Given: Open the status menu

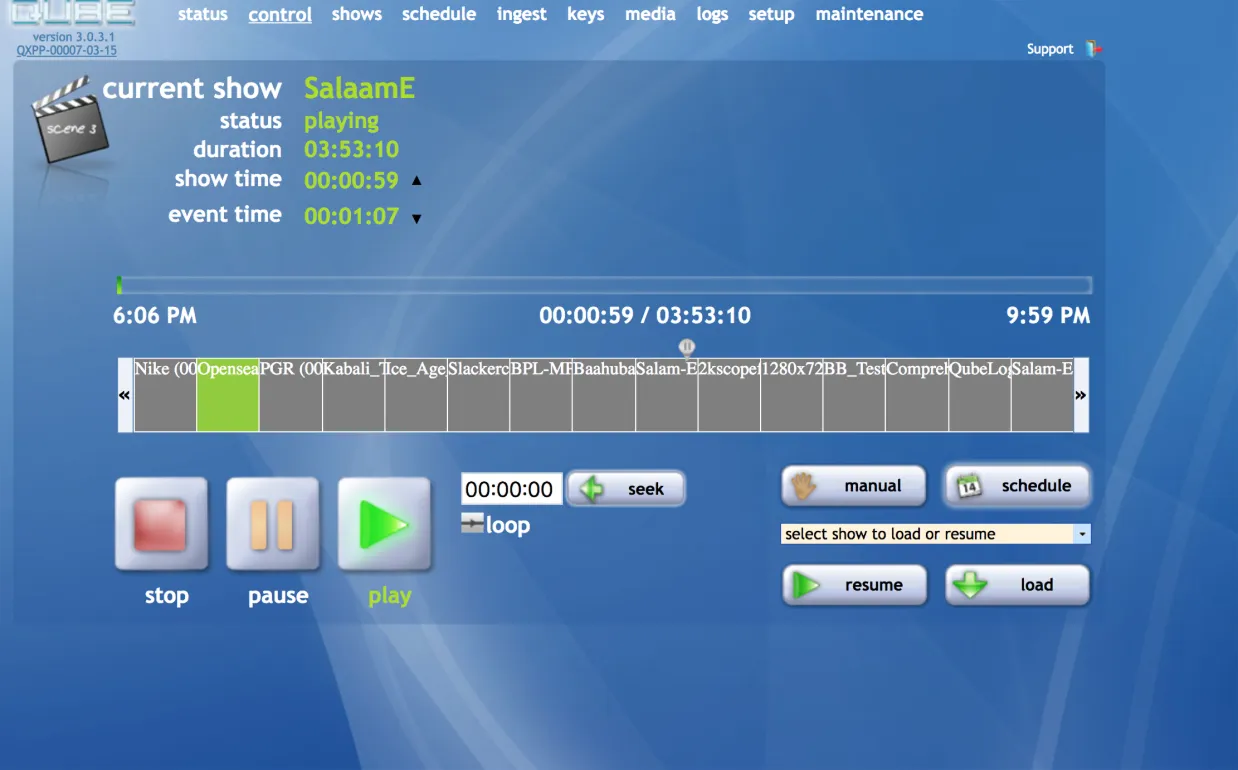Looking at the screenshot, I should (x=203, y=14).
